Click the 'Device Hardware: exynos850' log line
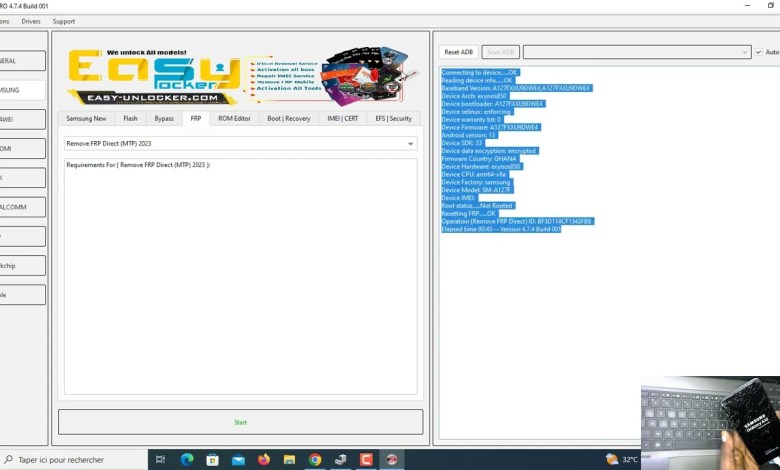The image size is (780, 470). tap(482, 167)
